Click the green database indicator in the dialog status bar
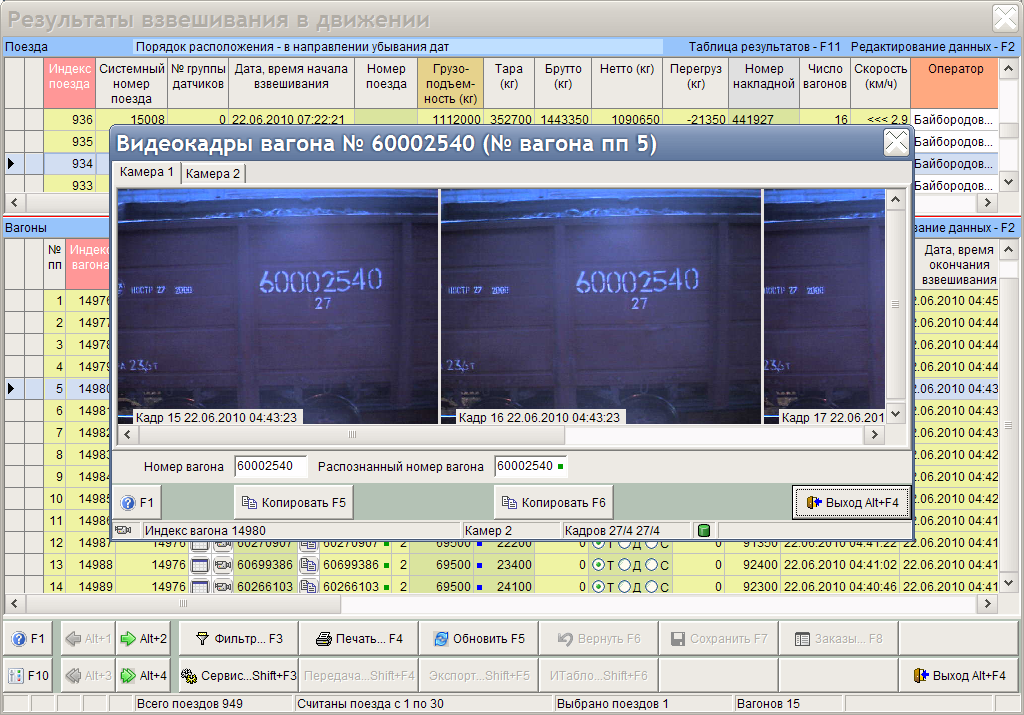Screen dimensions: 1024x715 703,530
